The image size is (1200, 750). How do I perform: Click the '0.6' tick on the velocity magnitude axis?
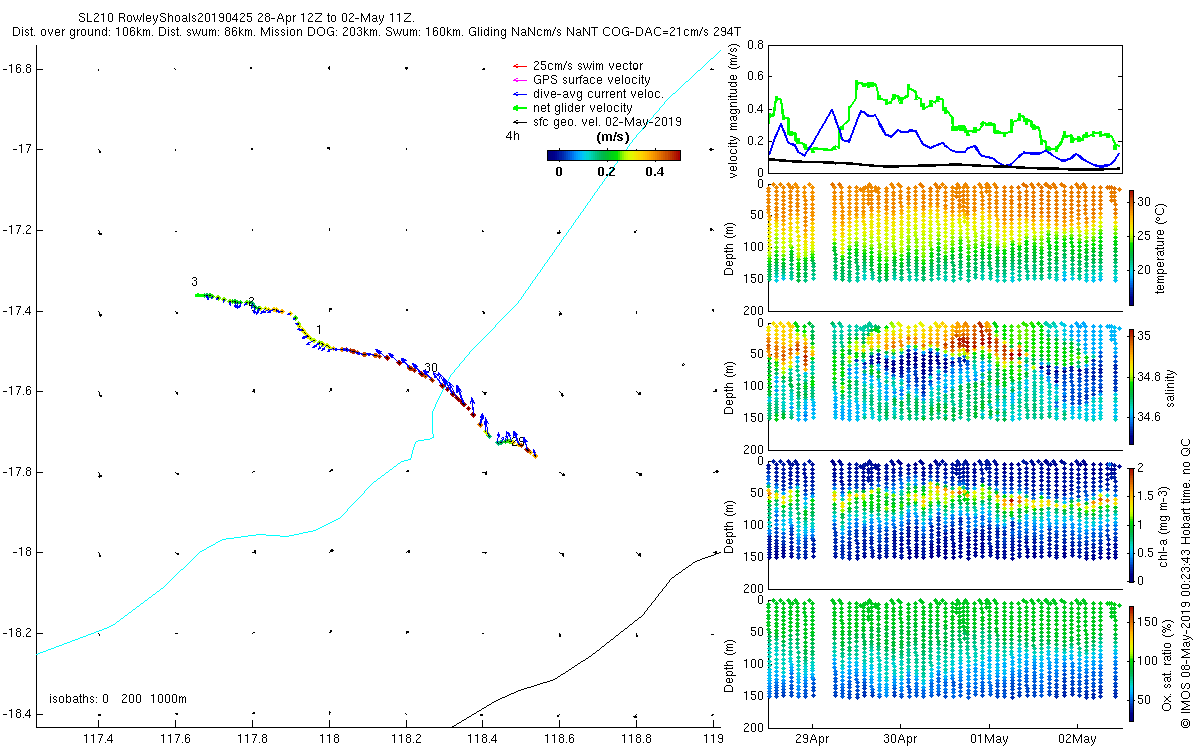(x=754, y=76)
